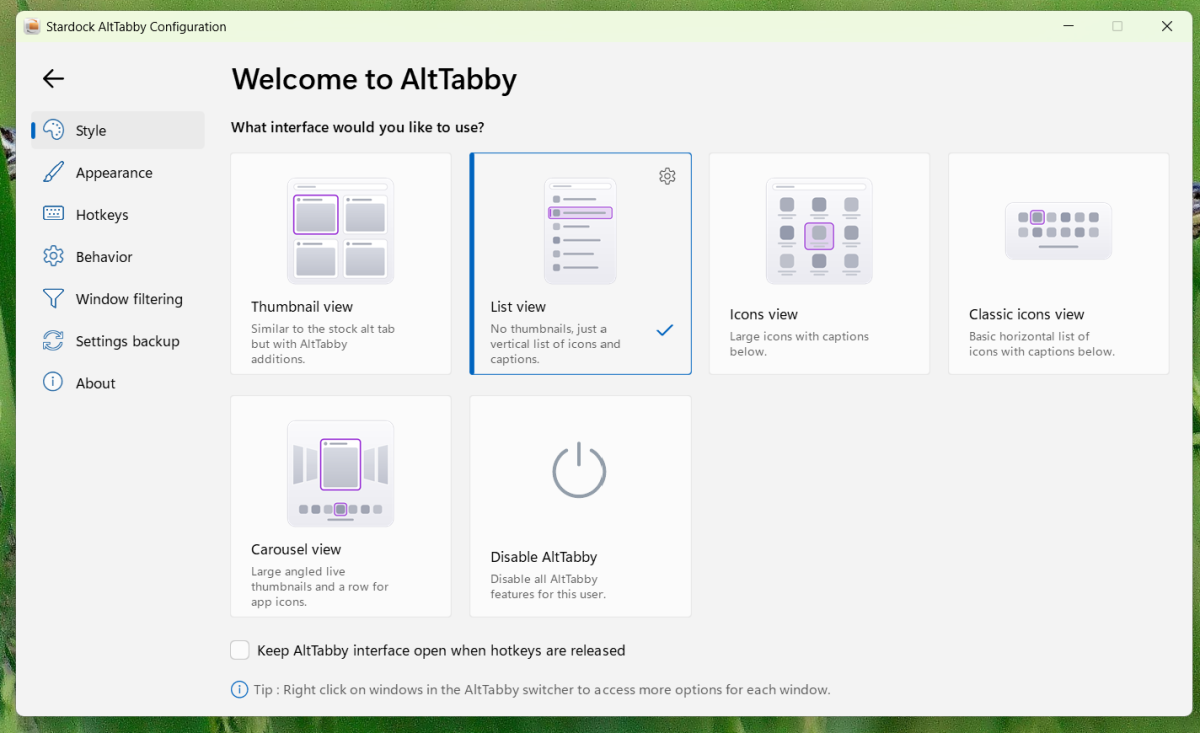Open the Behavior section label
Screen dimensions: 1200x733
tap(104, 256)
